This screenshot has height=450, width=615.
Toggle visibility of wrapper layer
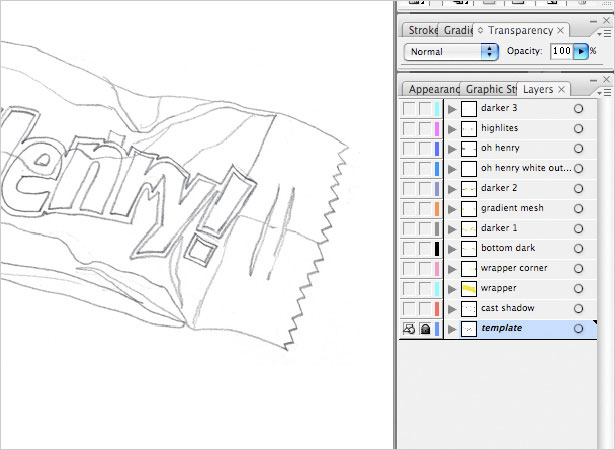409,289
